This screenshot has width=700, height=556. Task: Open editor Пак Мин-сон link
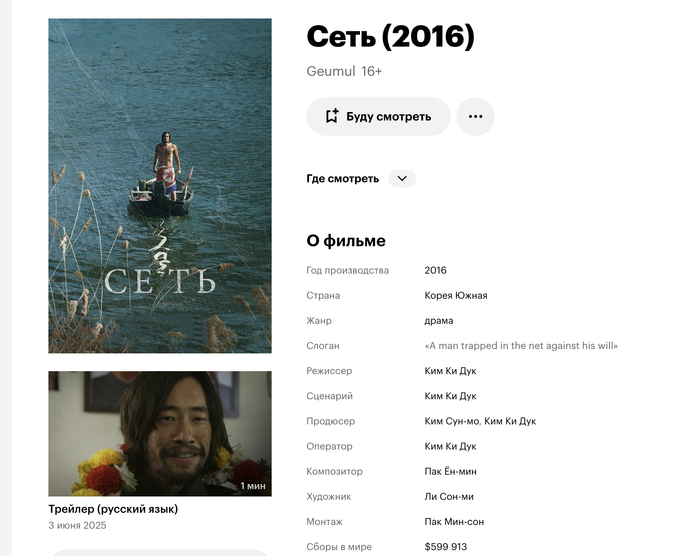point(454,522)
